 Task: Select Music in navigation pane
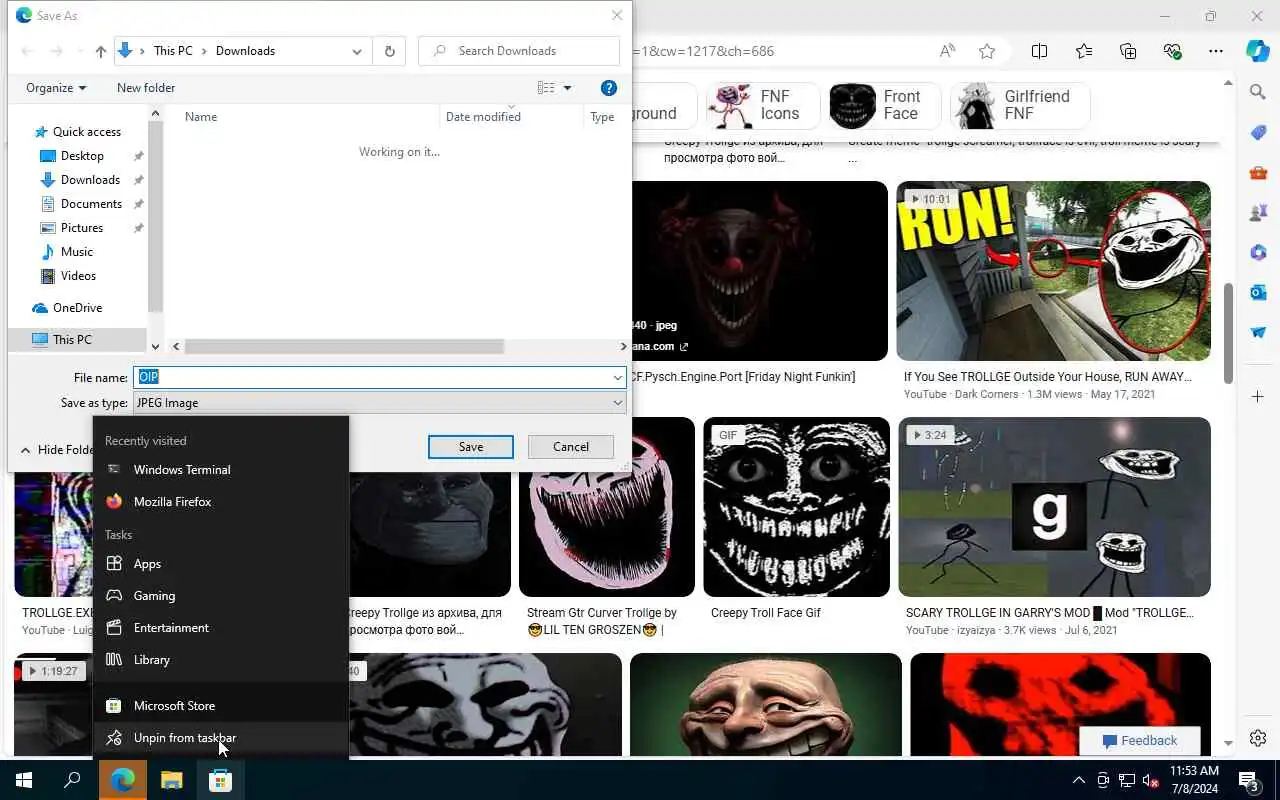click(x=77, y=252)
